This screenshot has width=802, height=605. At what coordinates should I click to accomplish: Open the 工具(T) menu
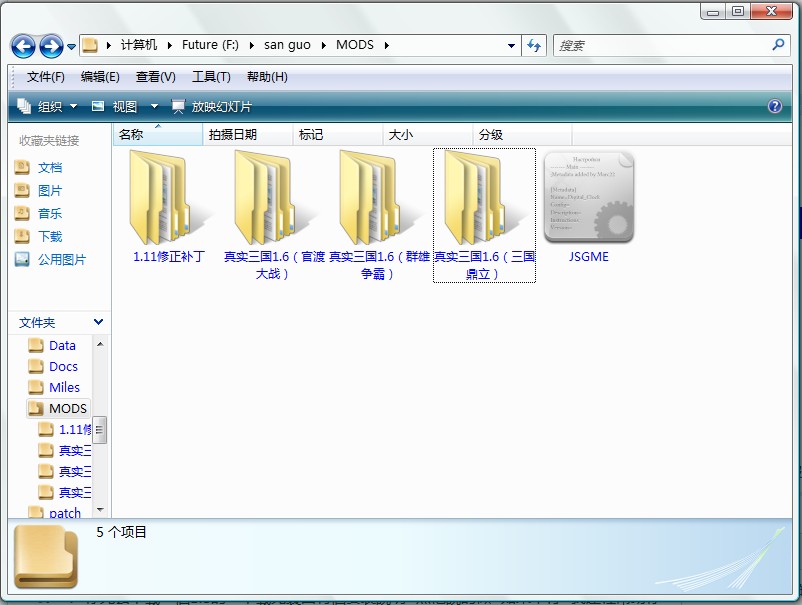(211, 77)
